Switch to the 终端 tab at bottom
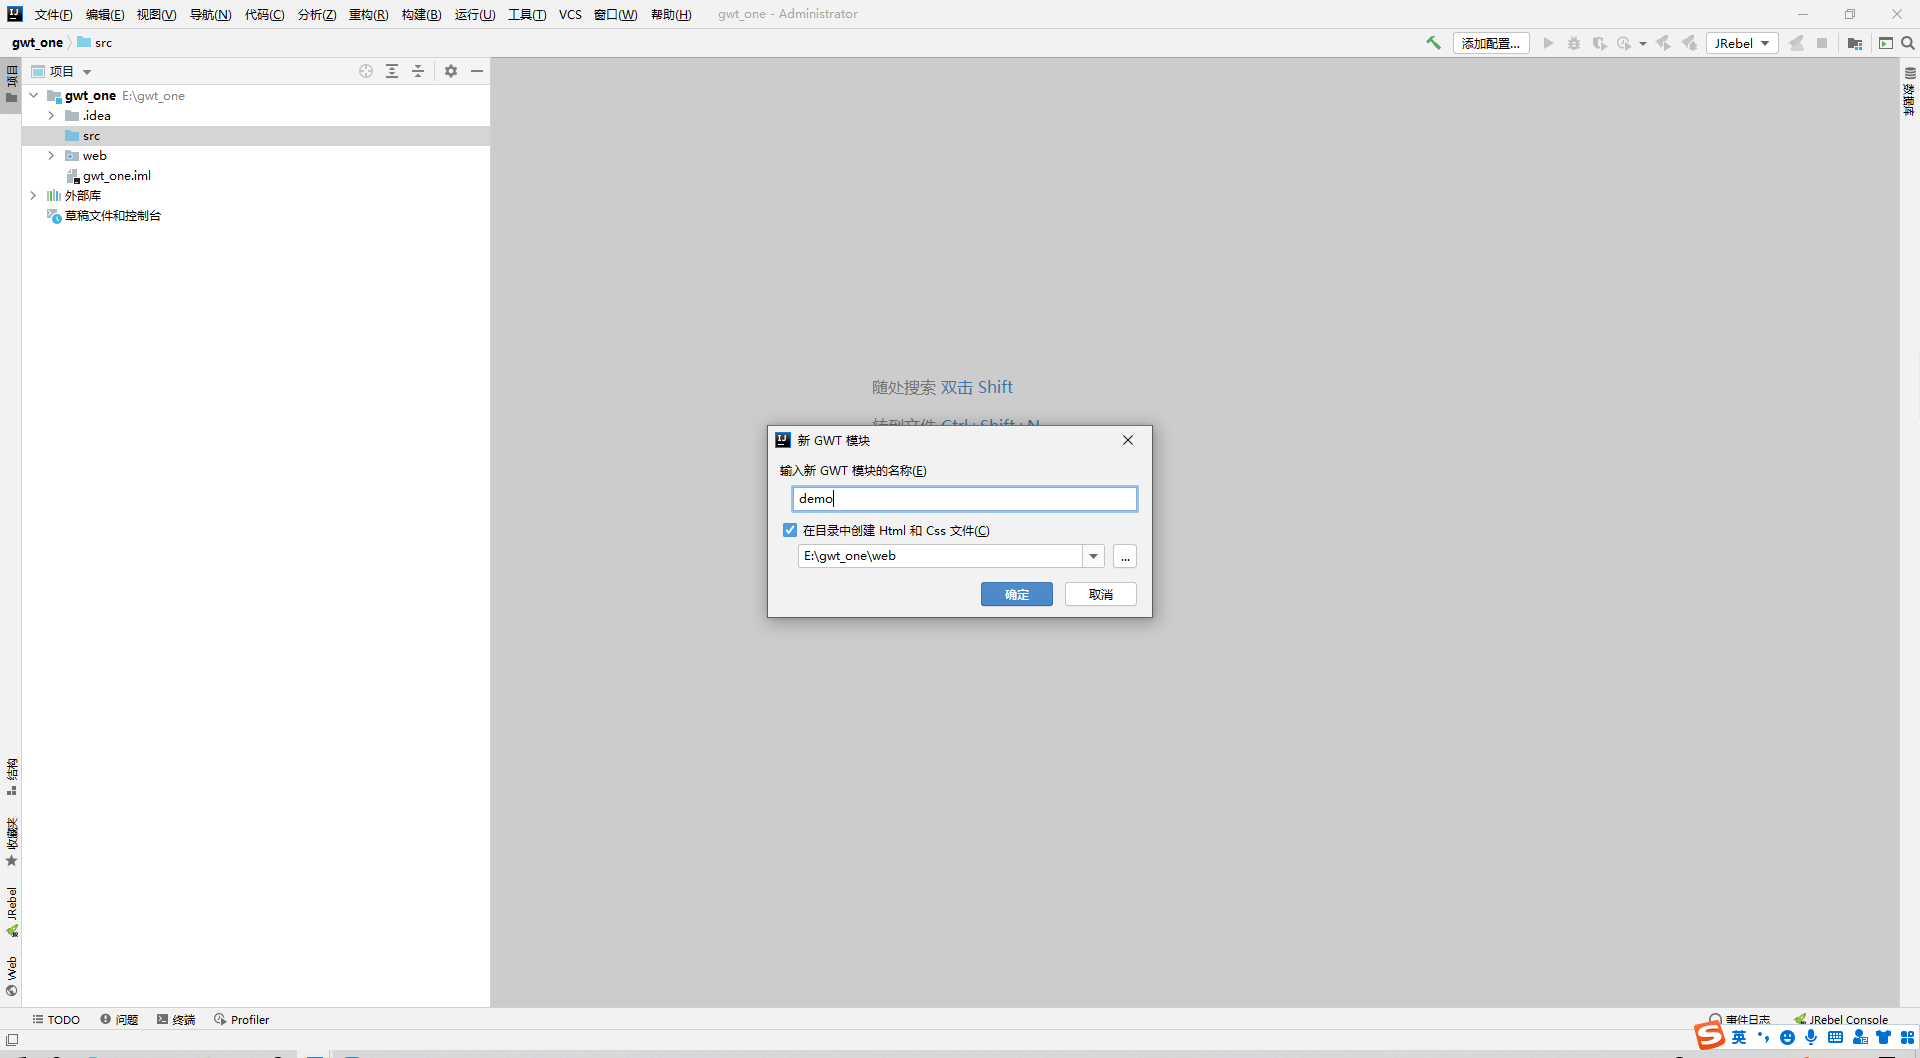1920x1058 pixels. pos(176,1019)
